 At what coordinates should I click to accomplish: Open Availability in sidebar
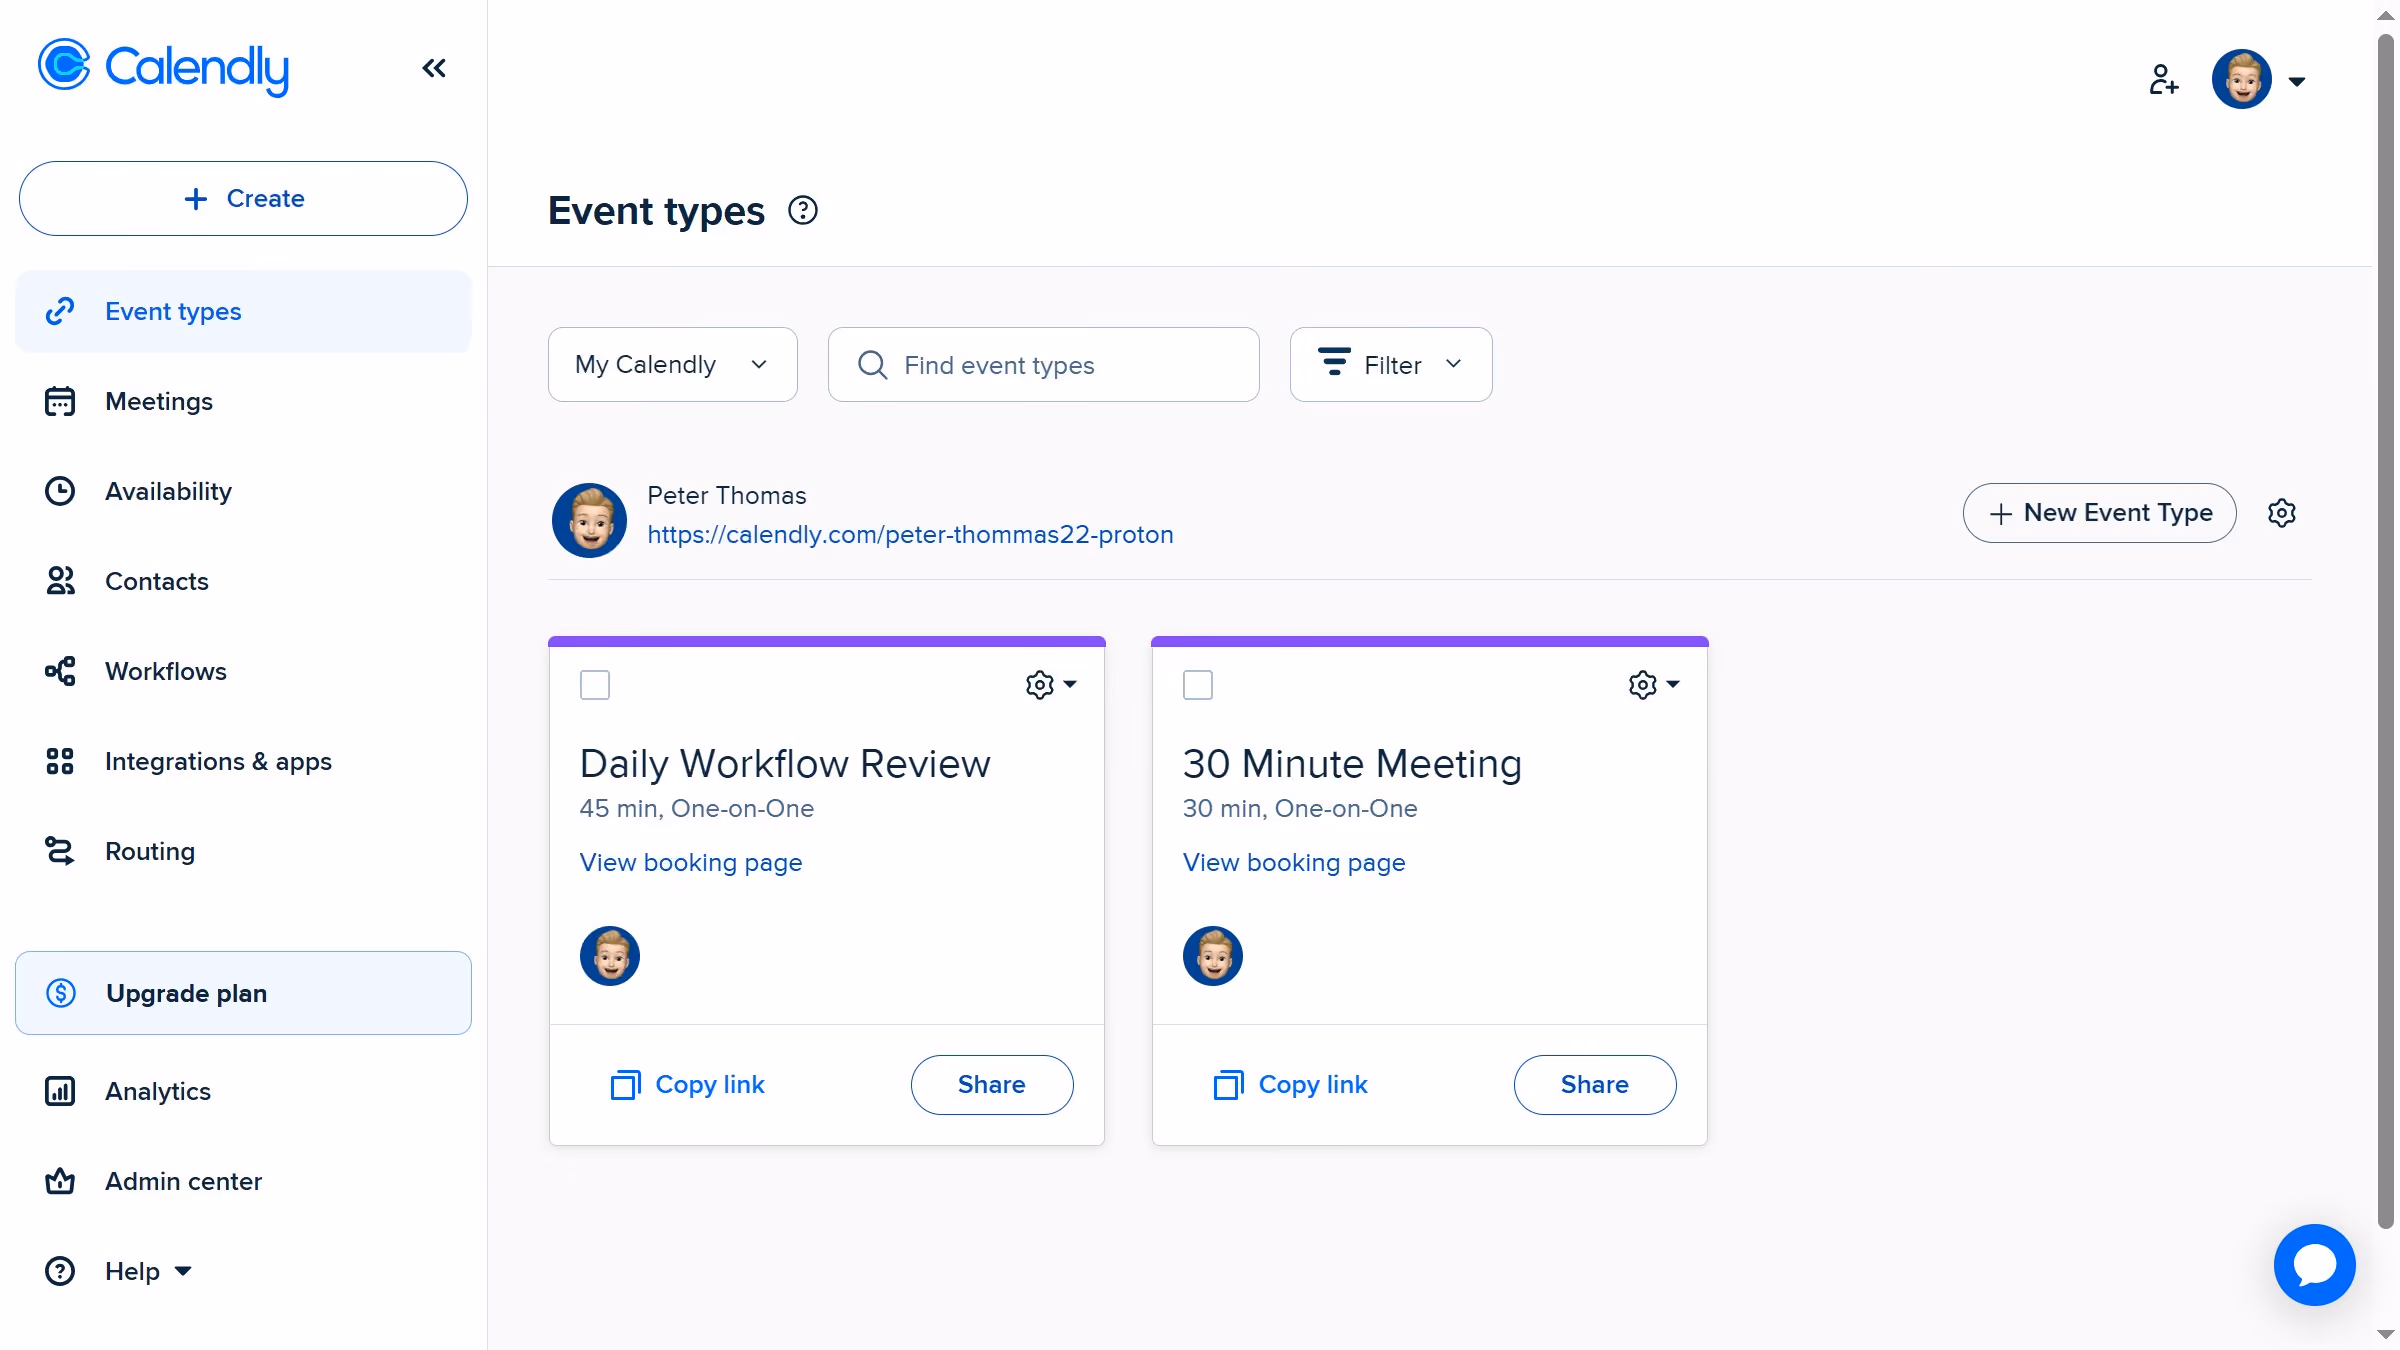coord(243,491)
